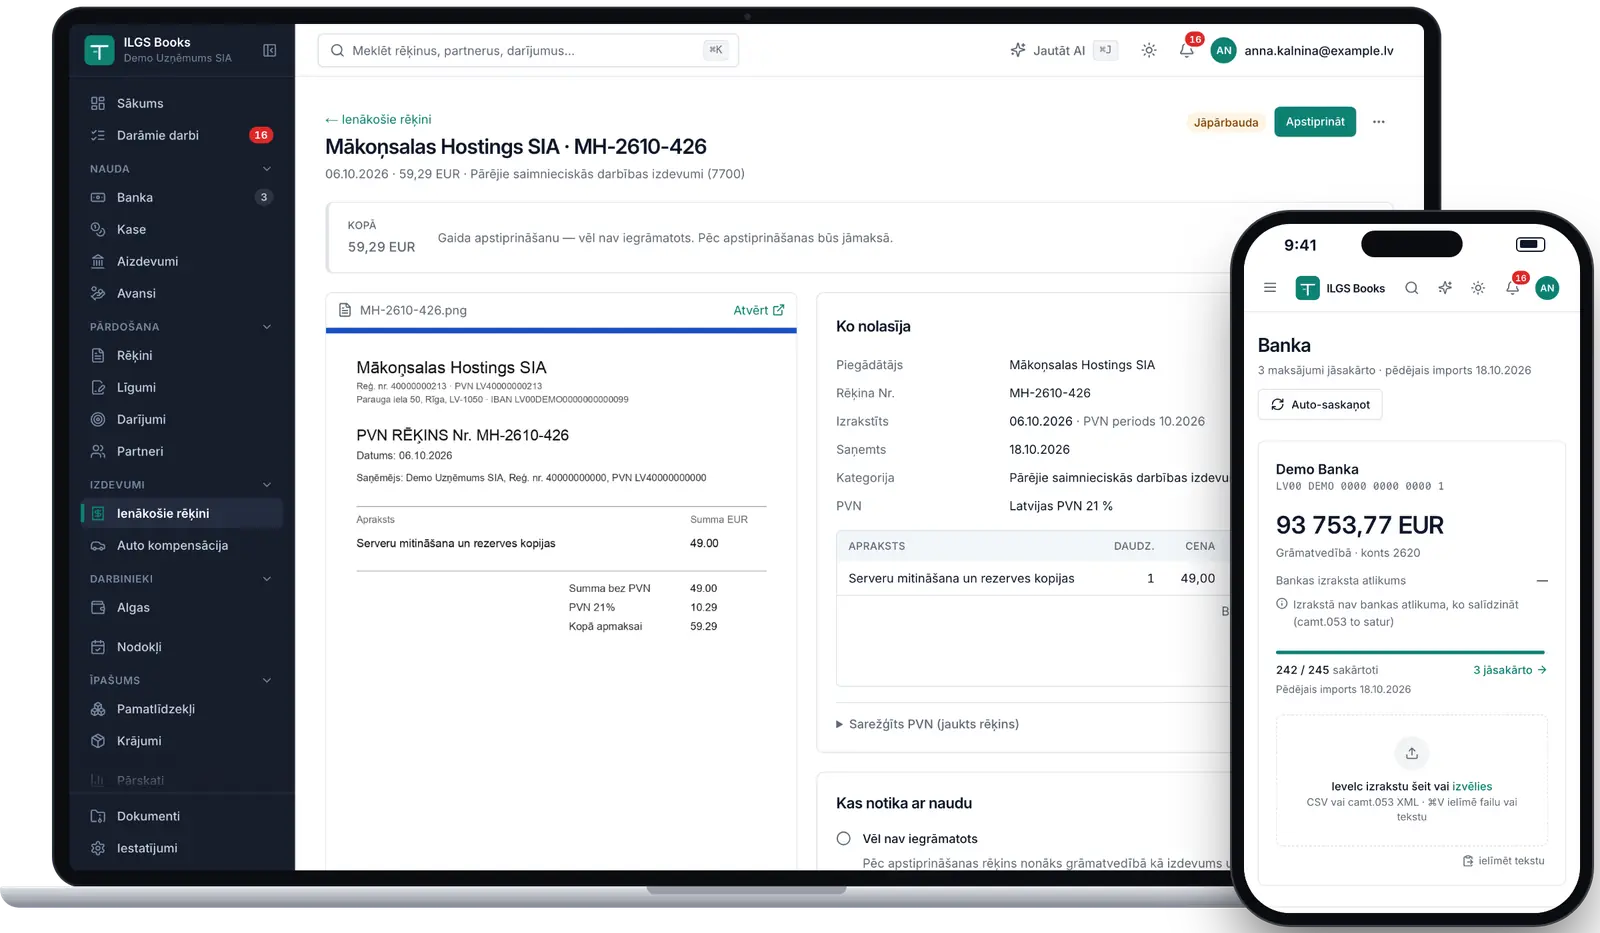Click the izvēlies file link
This screenshot has height=933, width=1600.
(1472, 787)
